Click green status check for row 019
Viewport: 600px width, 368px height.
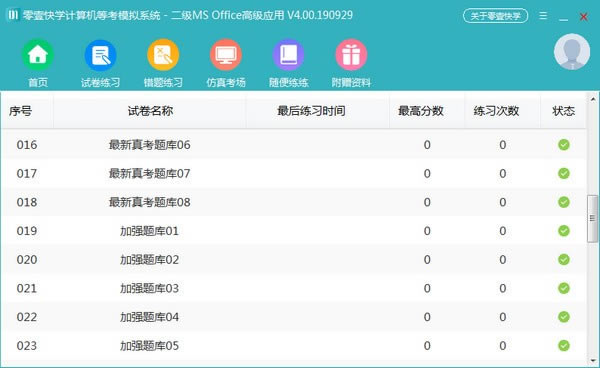point(564,231)
